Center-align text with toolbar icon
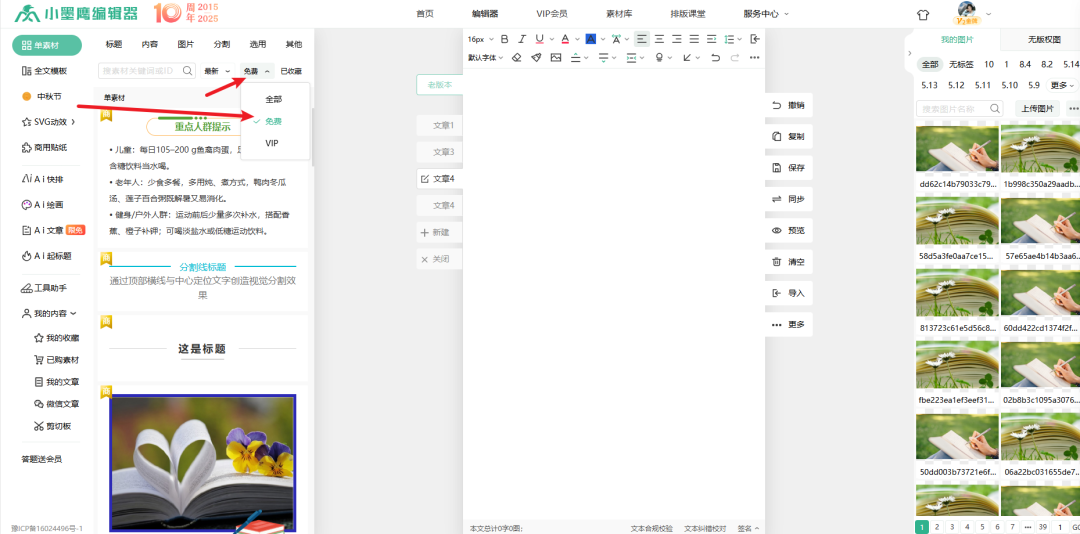The image size is (1080, 534). point(659,39)
